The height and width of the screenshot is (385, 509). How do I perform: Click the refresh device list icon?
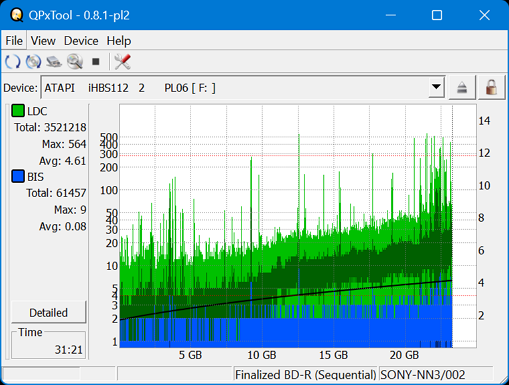coord(13,62)
